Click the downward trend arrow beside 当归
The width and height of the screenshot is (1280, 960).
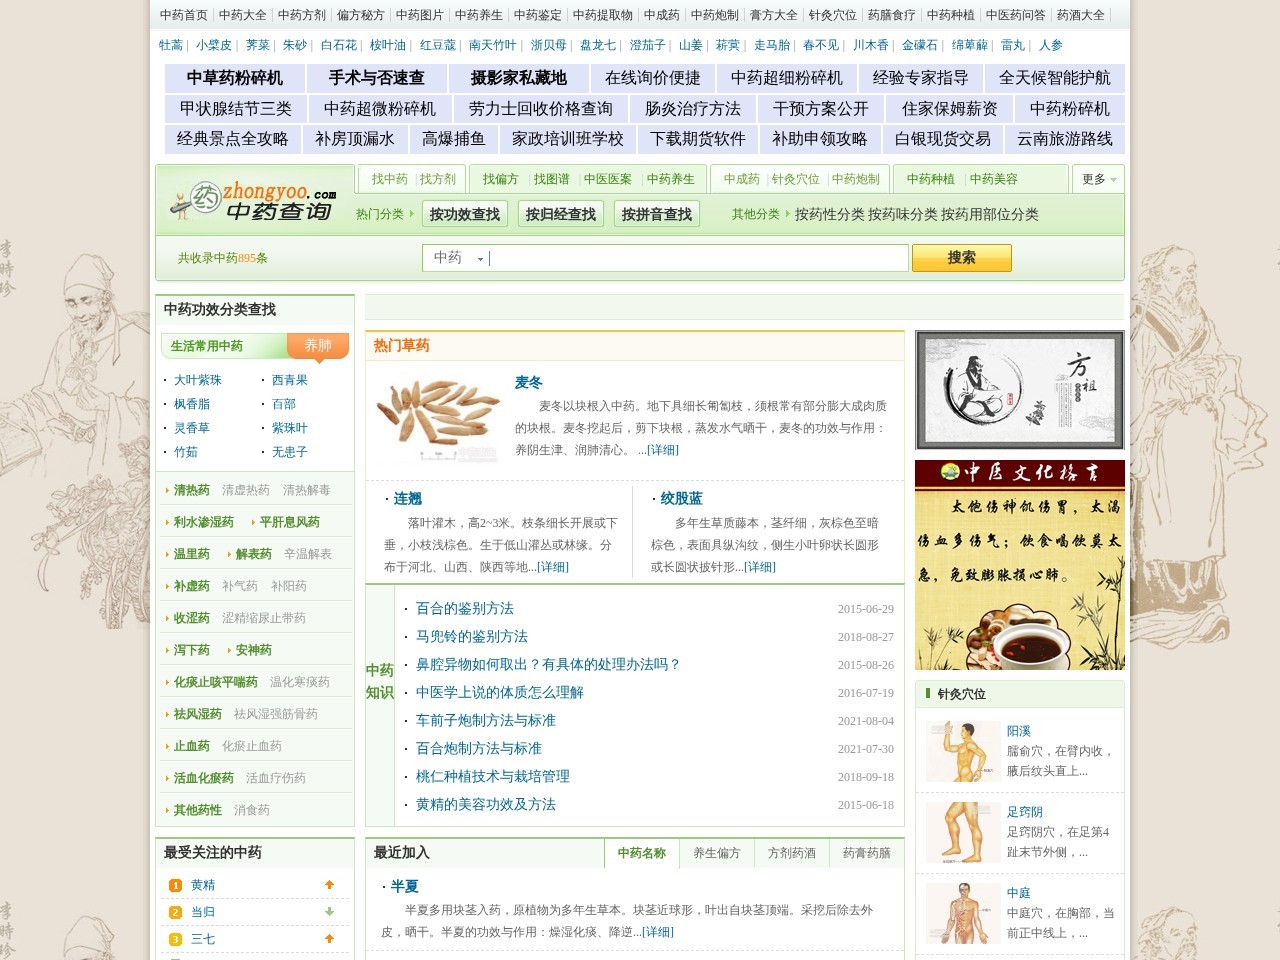click(328, 912)
